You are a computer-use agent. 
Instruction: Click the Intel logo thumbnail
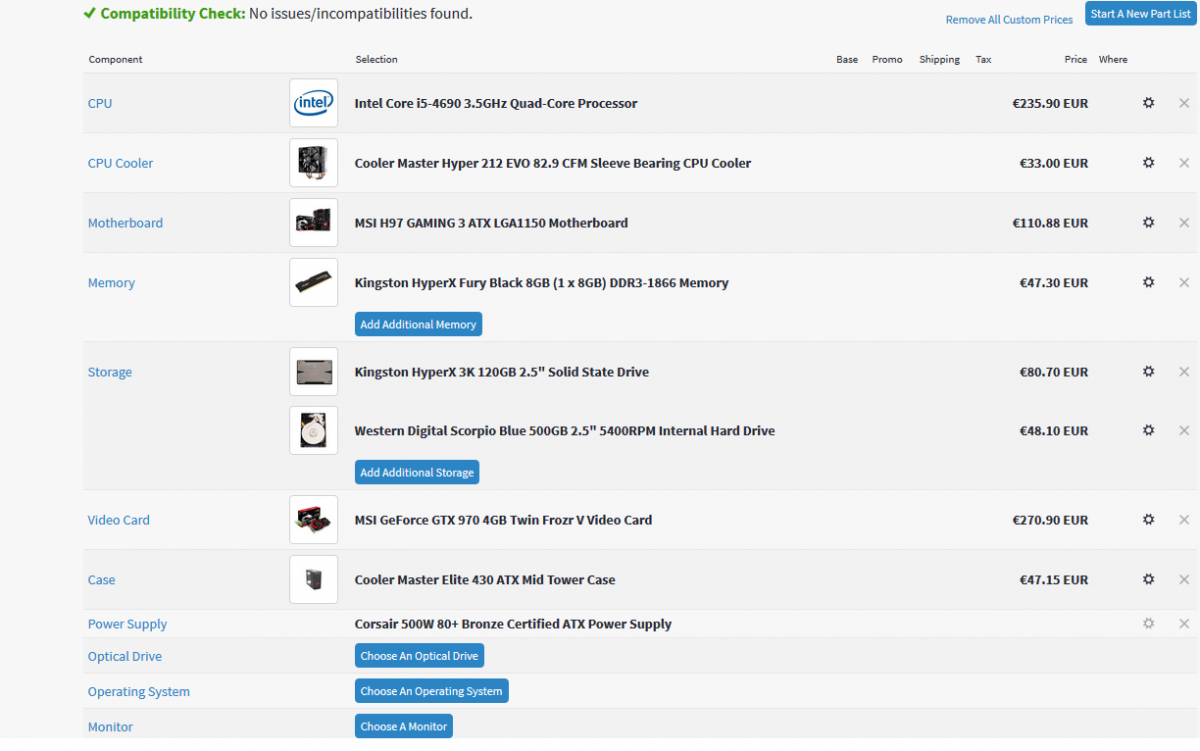(314, 103)
